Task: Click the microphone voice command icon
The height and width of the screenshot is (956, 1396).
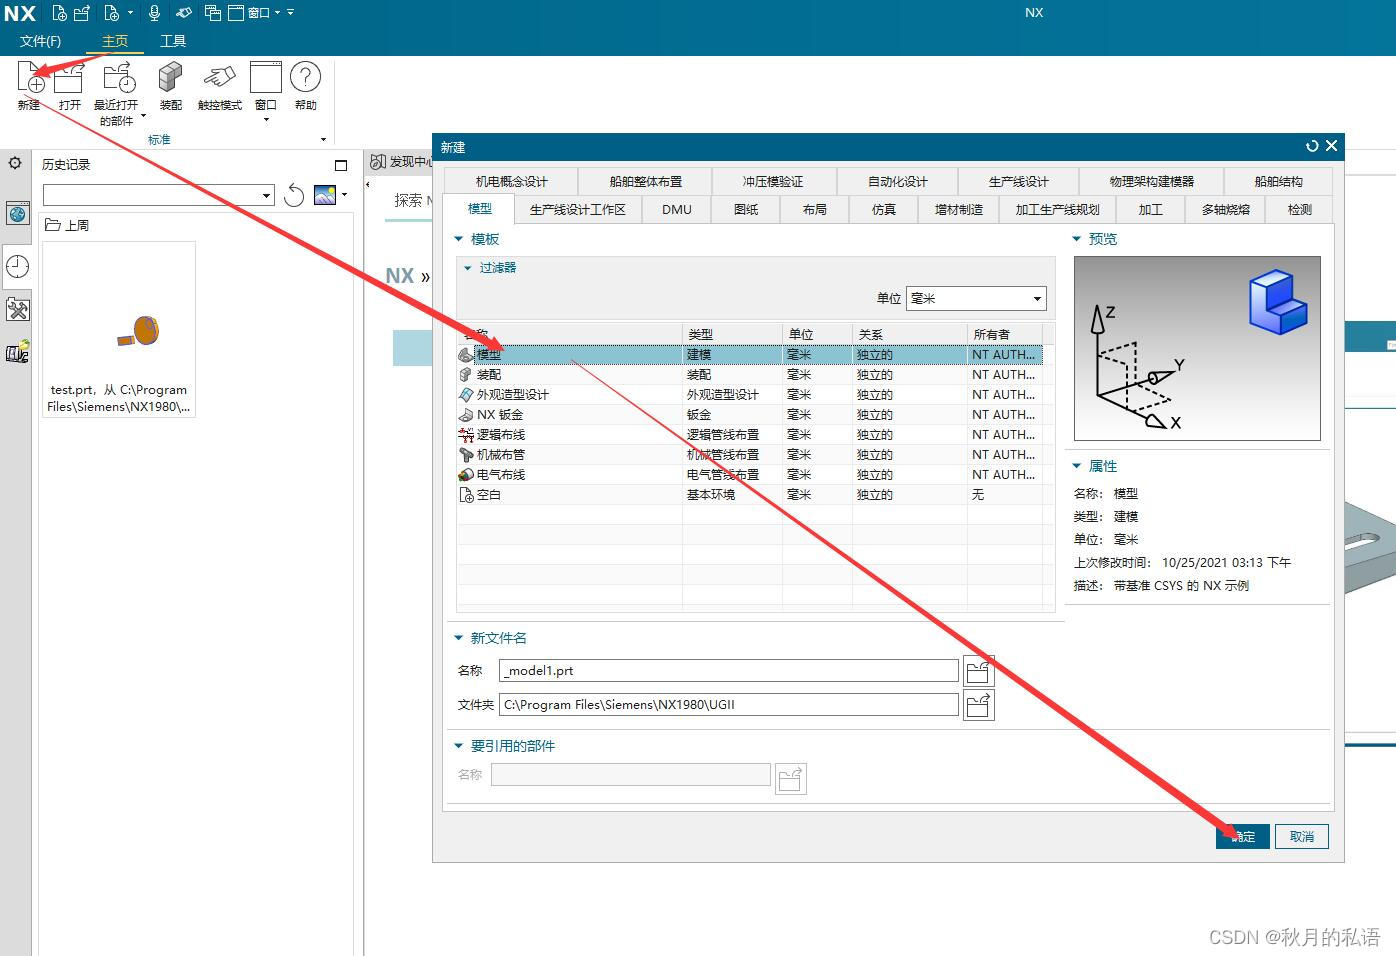Action: [x=154, y=13]
